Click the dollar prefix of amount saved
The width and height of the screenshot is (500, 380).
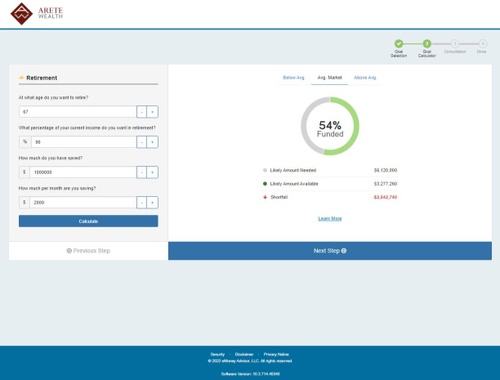(24, 172)
